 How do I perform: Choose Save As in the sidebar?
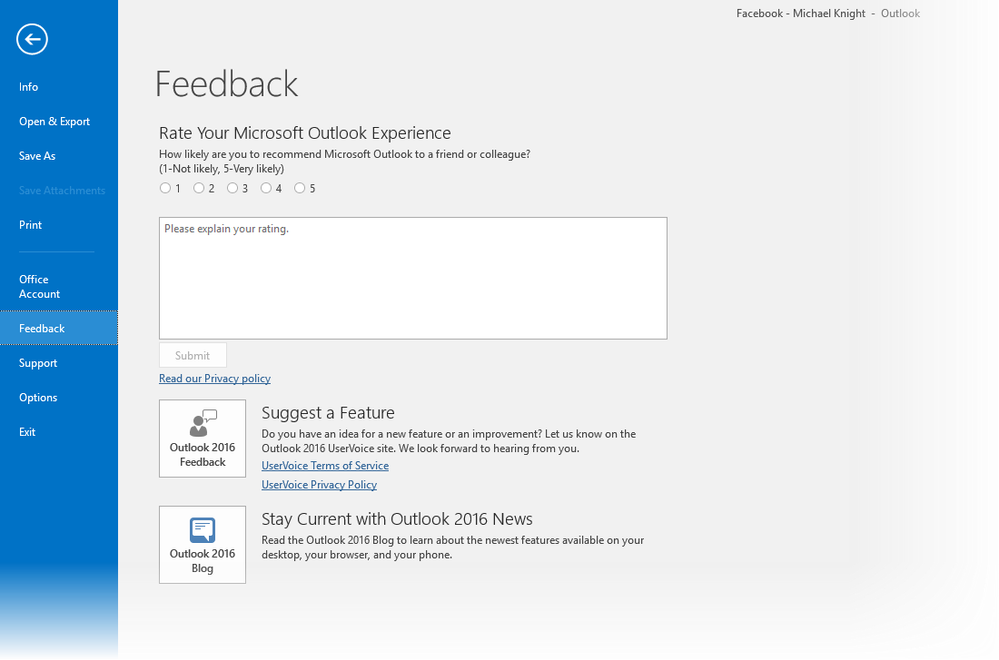tap(59, 156)
